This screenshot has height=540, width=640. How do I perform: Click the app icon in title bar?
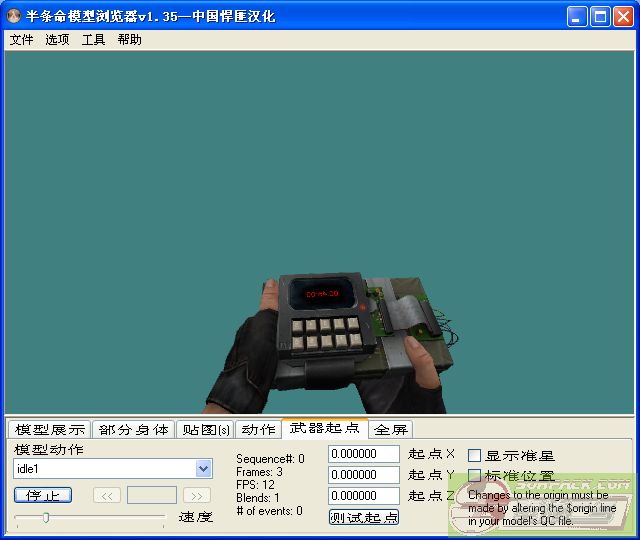[14, 16]
